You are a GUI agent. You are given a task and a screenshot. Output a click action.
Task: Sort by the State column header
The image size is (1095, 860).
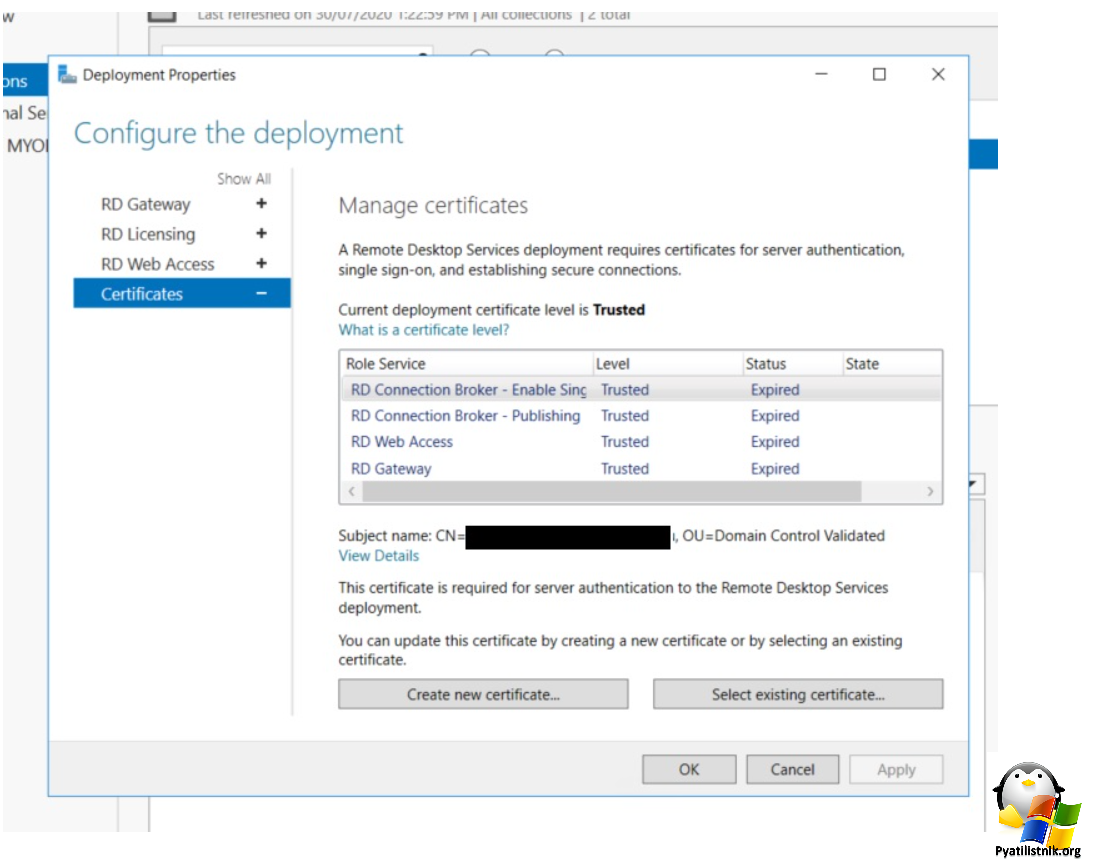click(892, 363)
